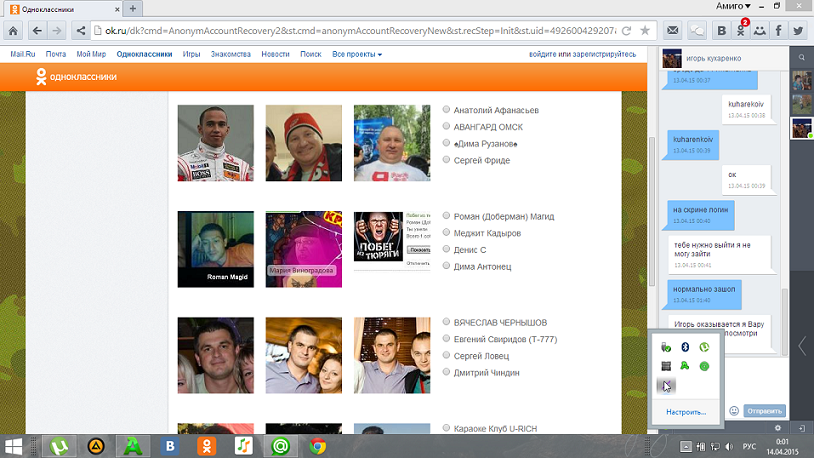Image resolution: width=814 pixels, height=458 pixels.
Task: Open the green A Amigo tray icon
Action: (x=685, y=366)
